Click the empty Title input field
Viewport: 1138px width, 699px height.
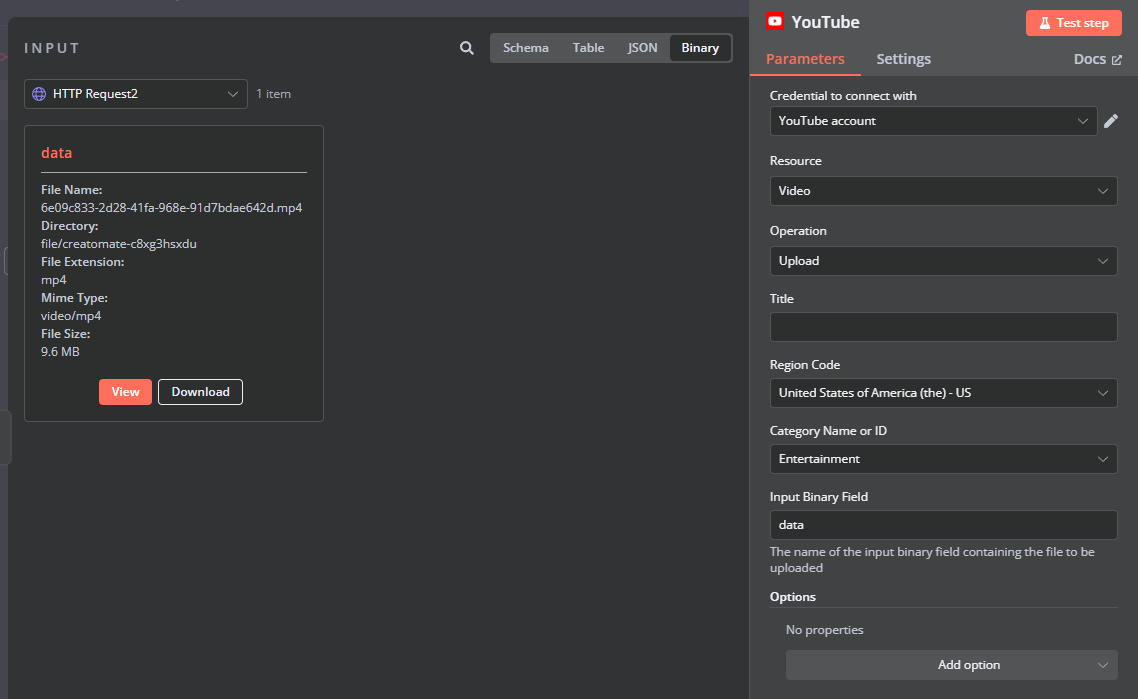943,327
